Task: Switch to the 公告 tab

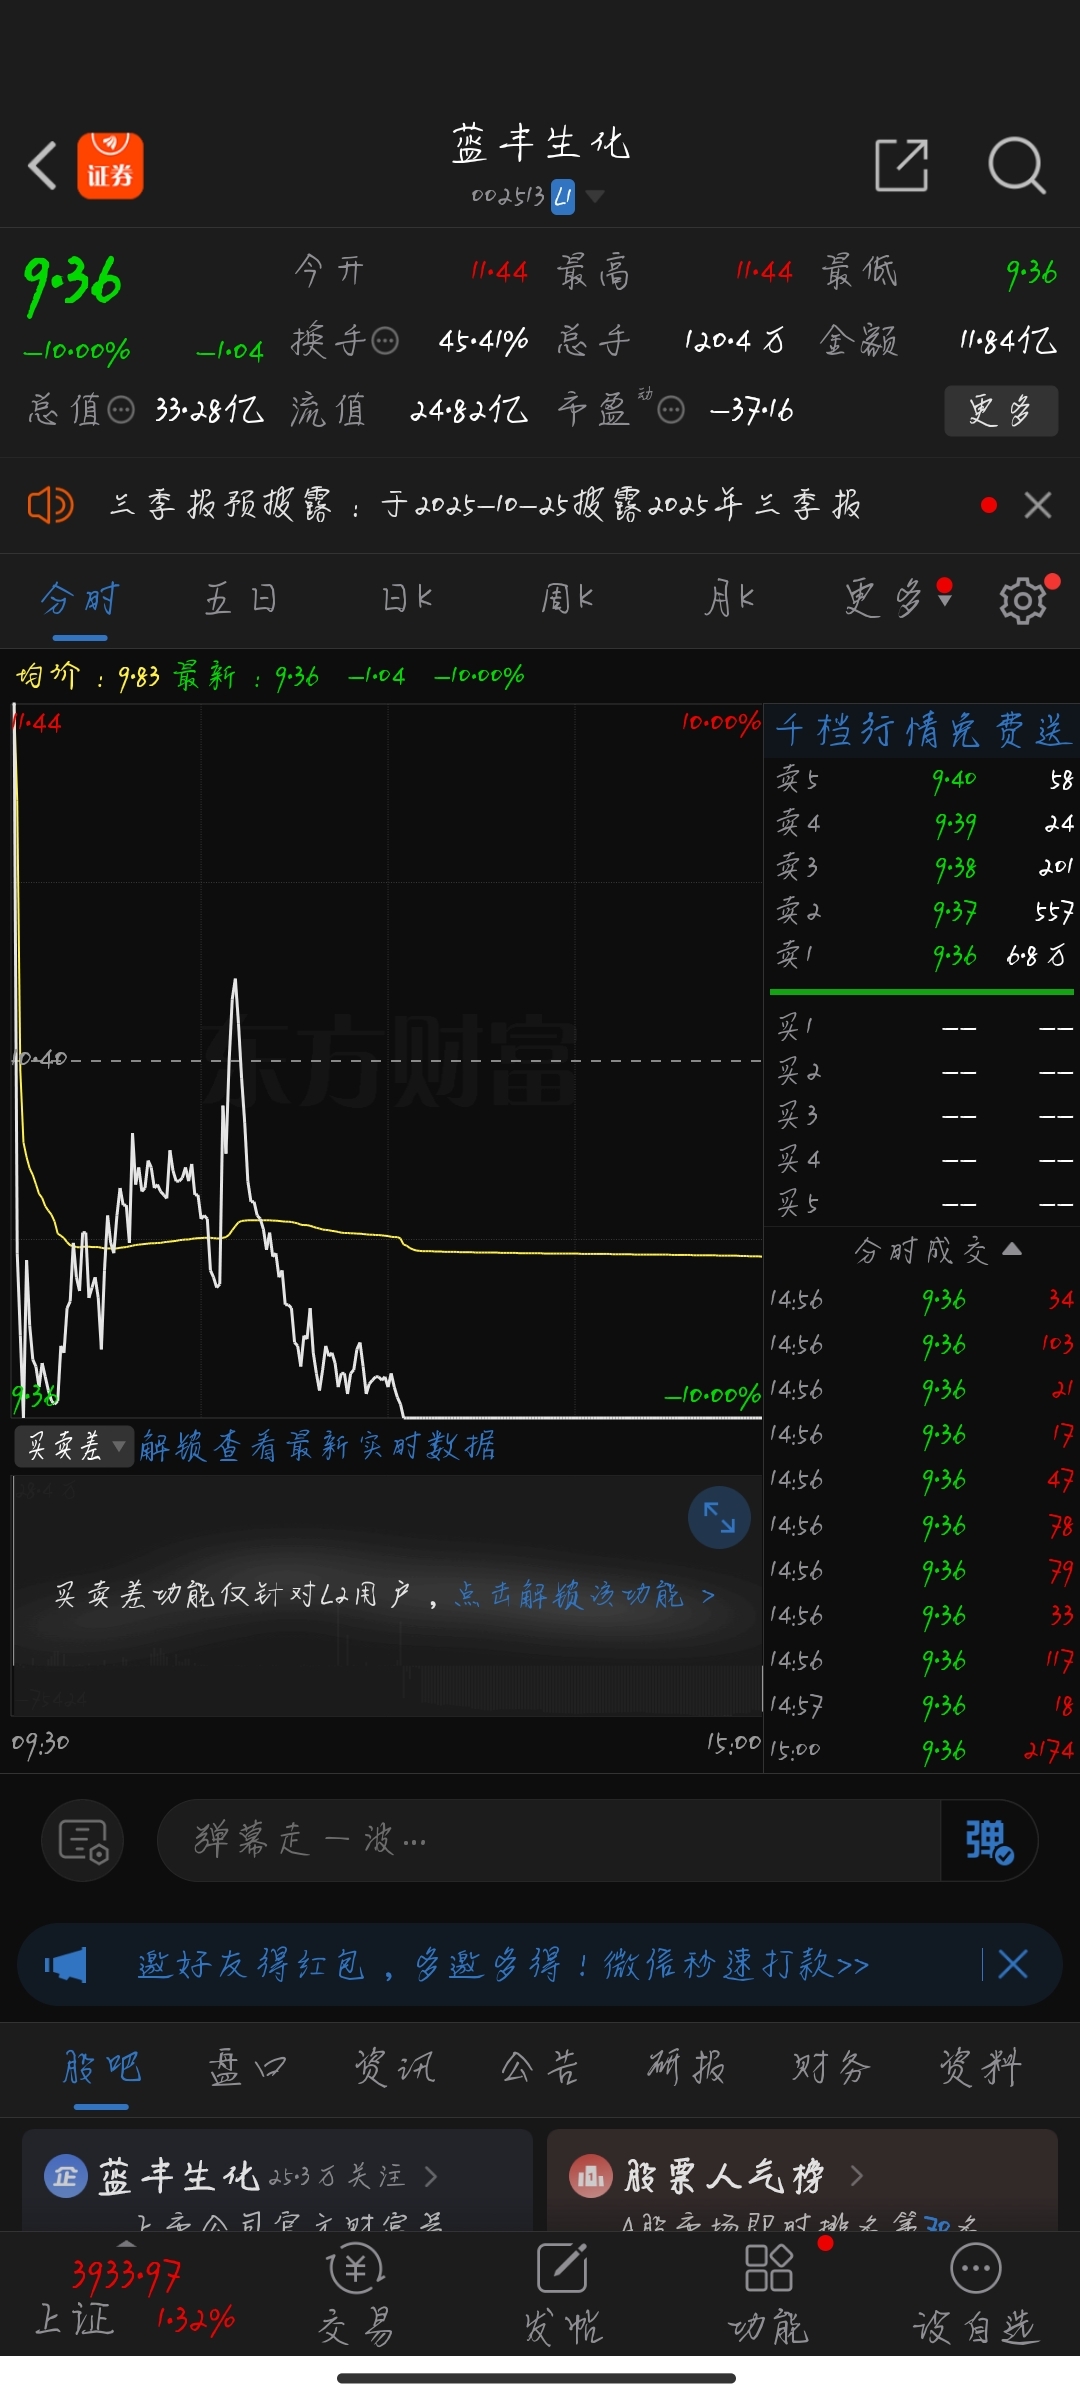Action: point(540,2067)
